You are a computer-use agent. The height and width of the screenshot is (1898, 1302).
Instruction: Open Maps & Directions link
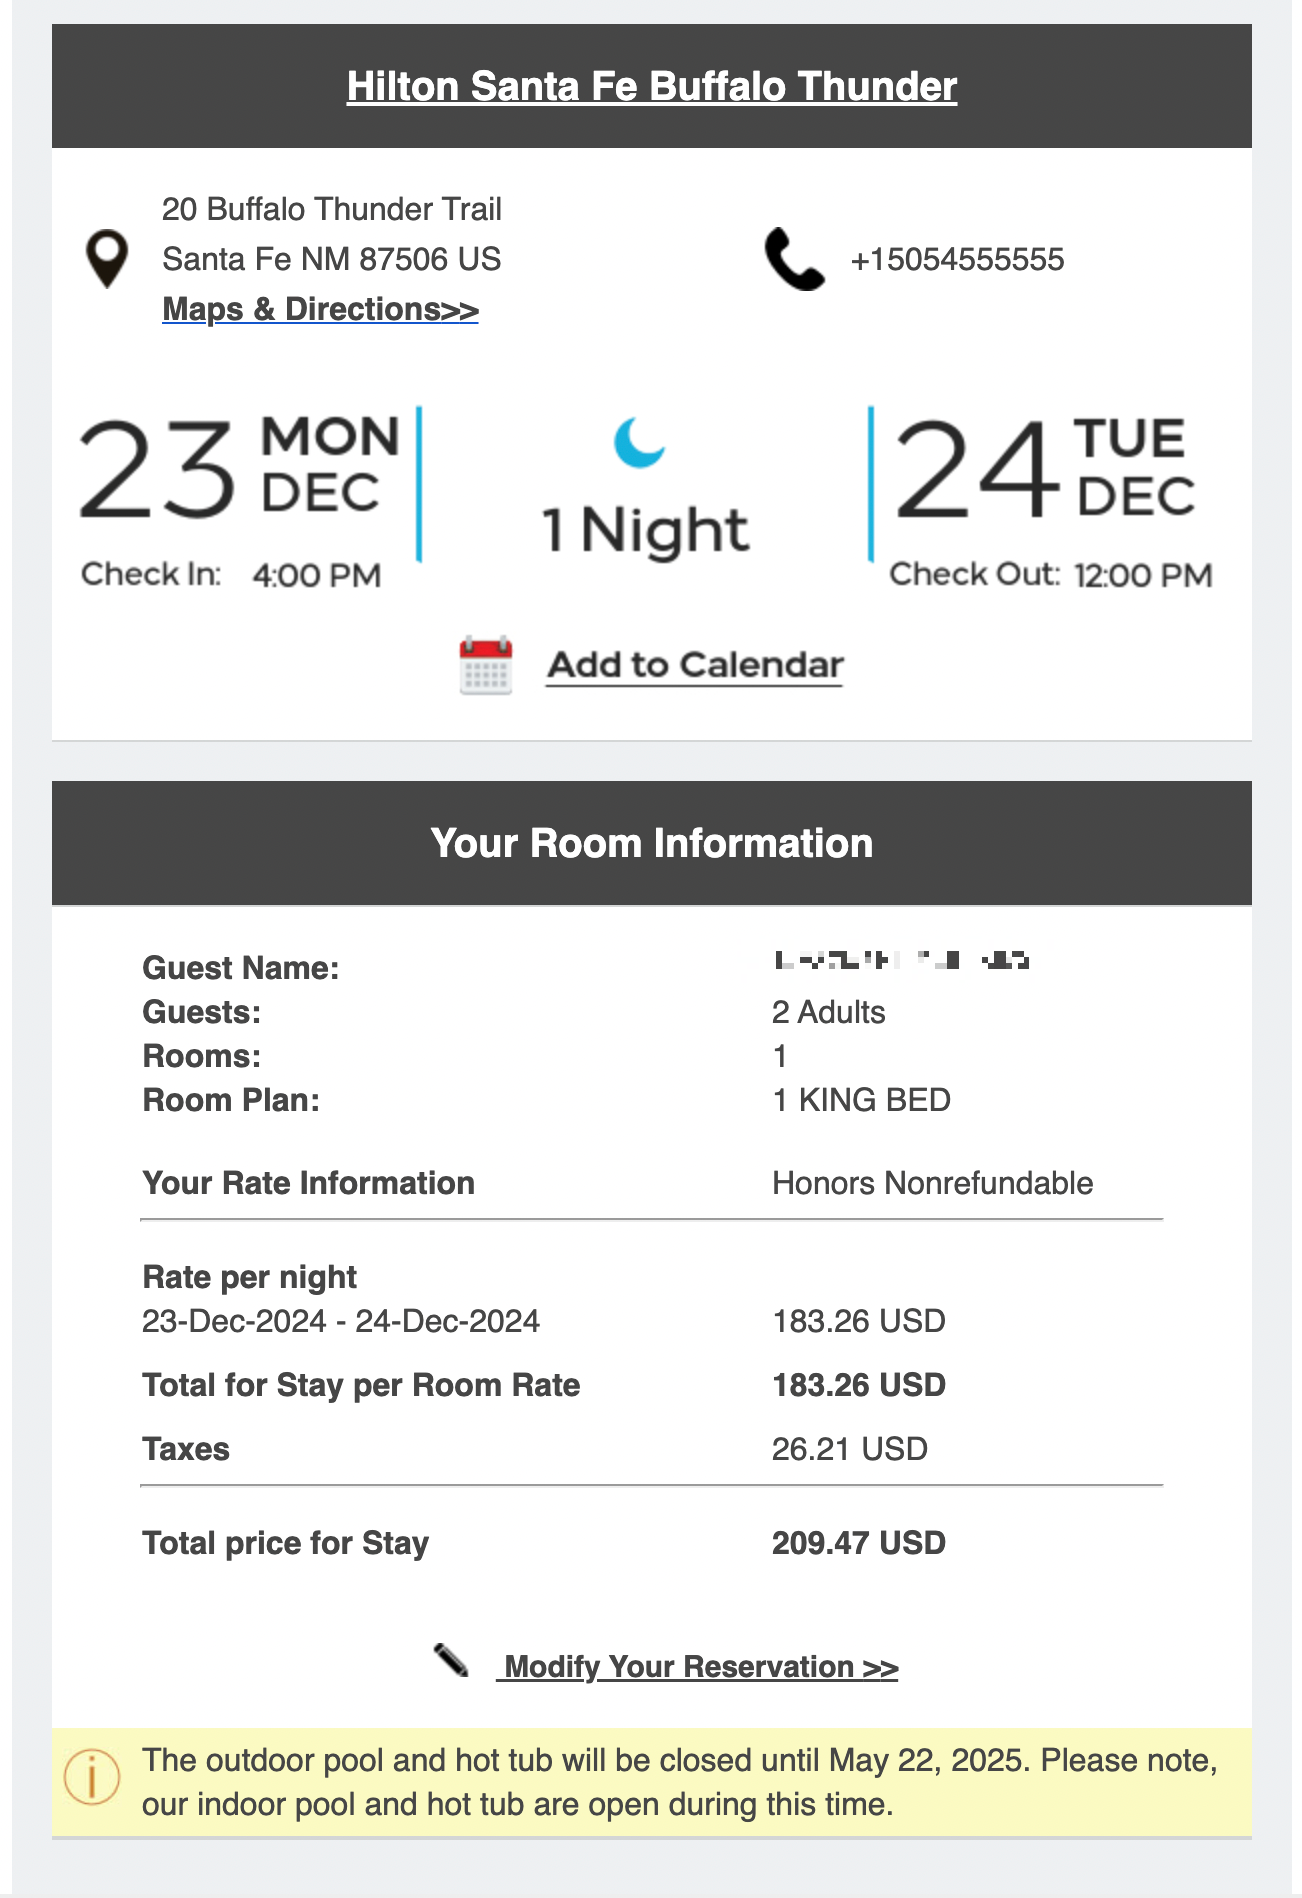pyautogui.click(x=320, y=309)
